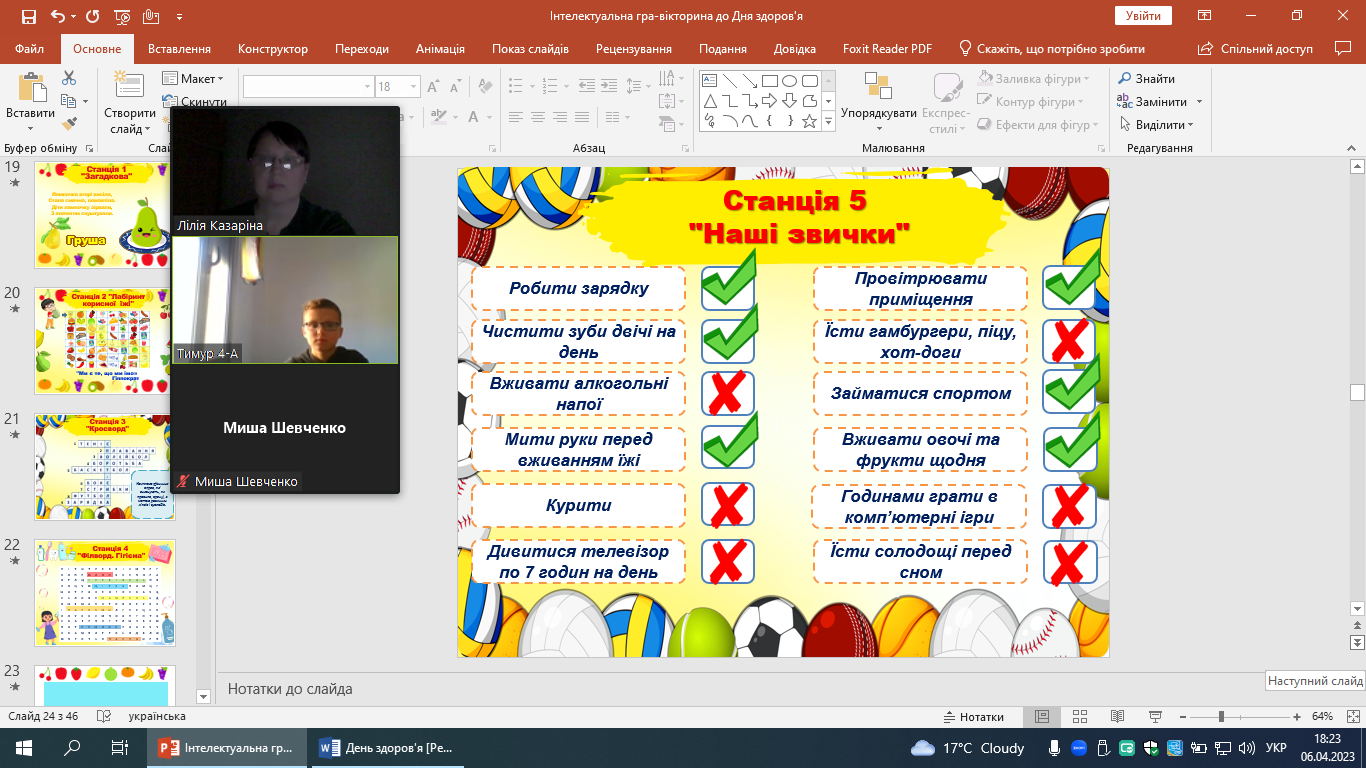Viewport: 1366px width, 768px height.
Task: Select the right arrow shape in gallery
Action: click(x=770, y=101)
